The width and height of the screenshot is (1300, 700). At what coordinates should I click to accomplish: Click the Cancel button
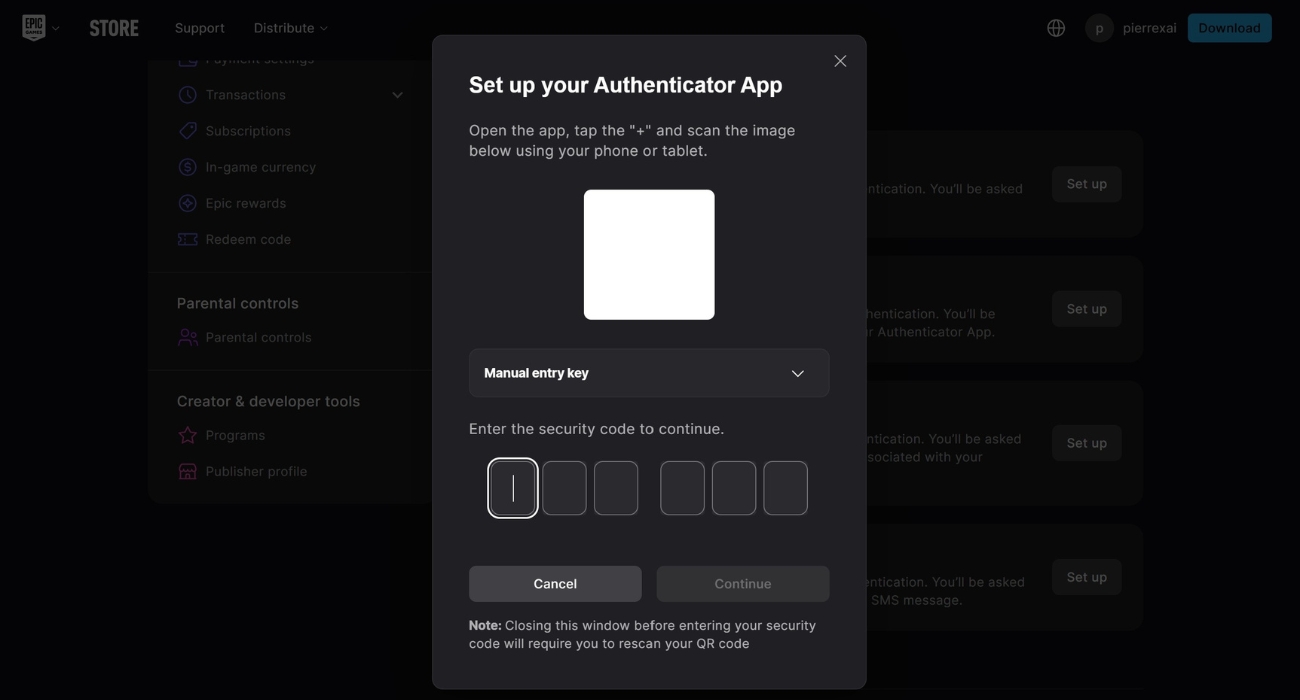[555, 584]
